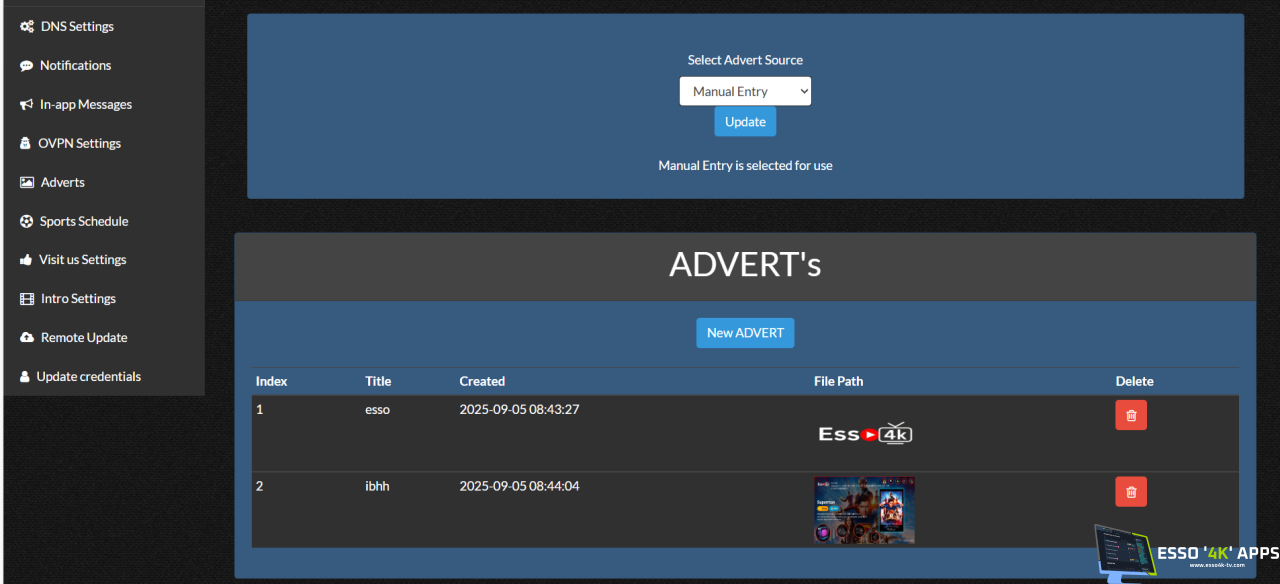Image resolution: width=1280 pixels, height=584 pixels.
Task: Delete the esso advert using trash button
Action: tap(1131, 415)
